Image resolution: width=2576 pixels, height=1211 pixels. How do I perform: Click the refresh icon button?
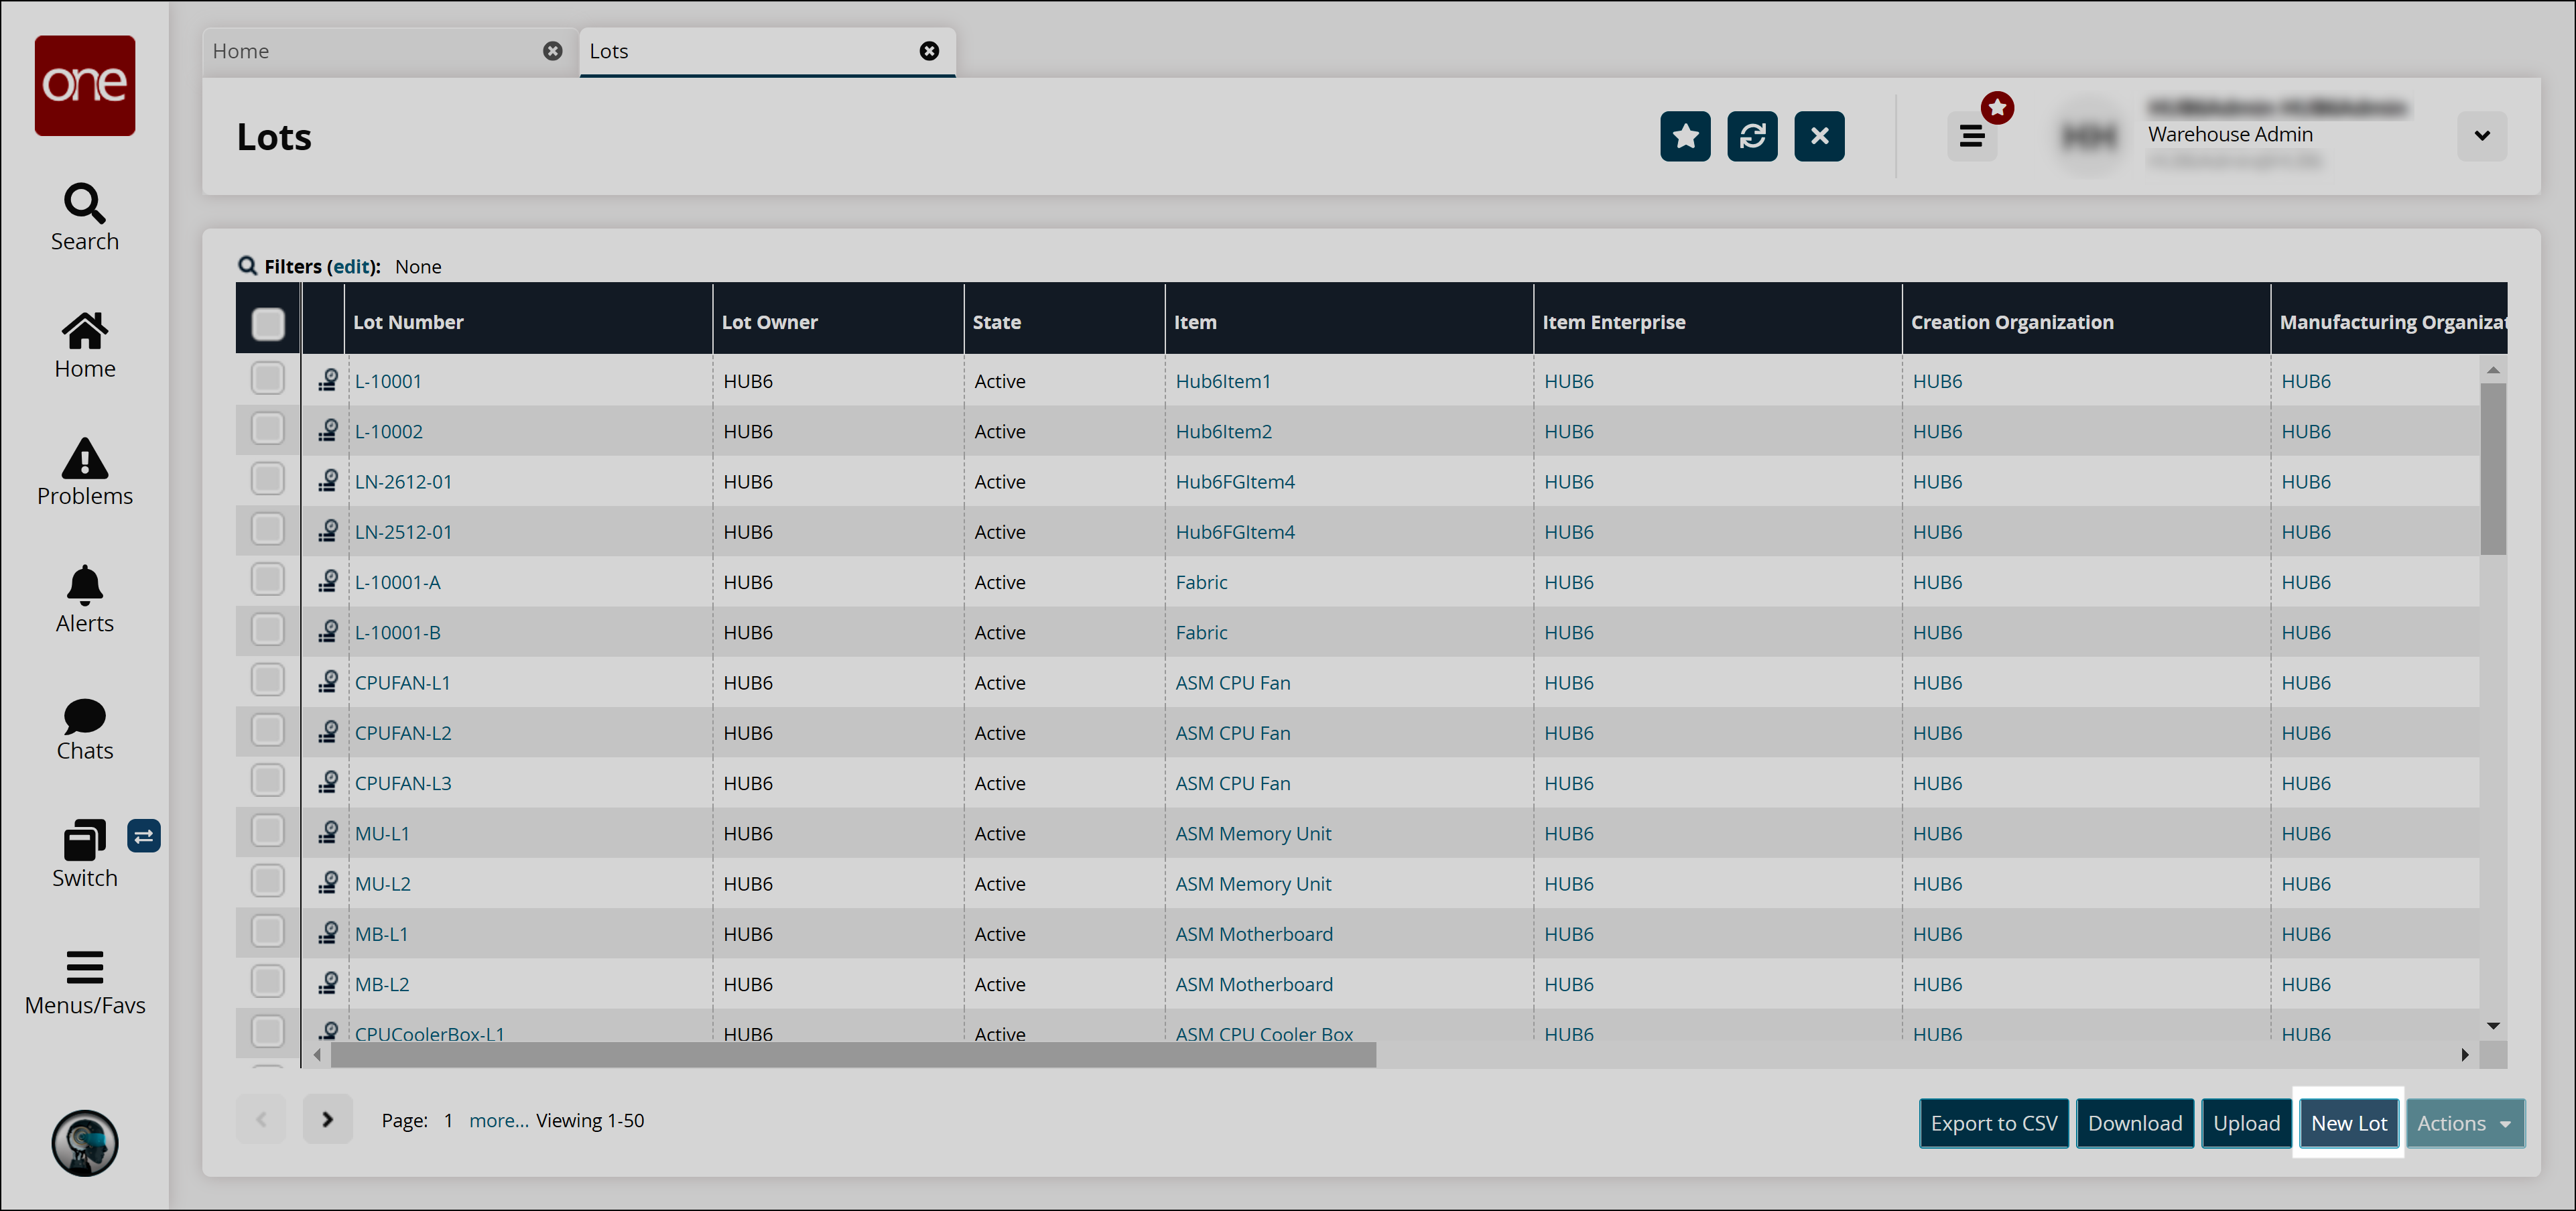coord(1752,136)
